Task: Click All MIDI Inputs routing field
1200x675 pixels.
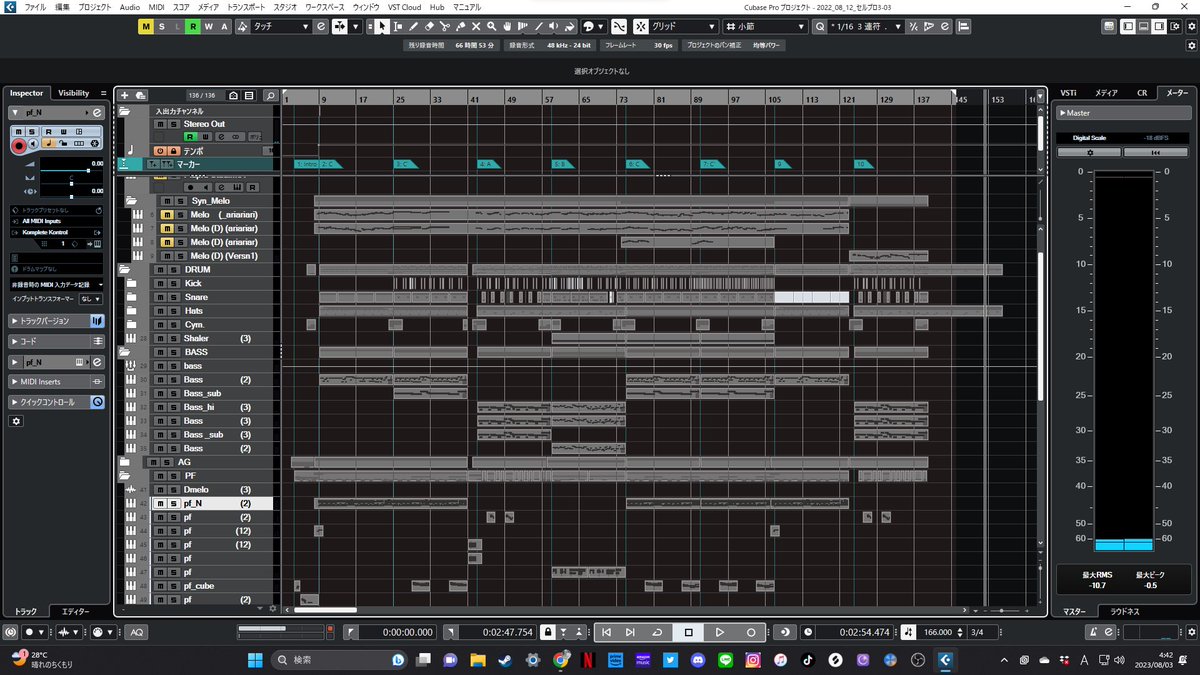Action: (57, 221)
